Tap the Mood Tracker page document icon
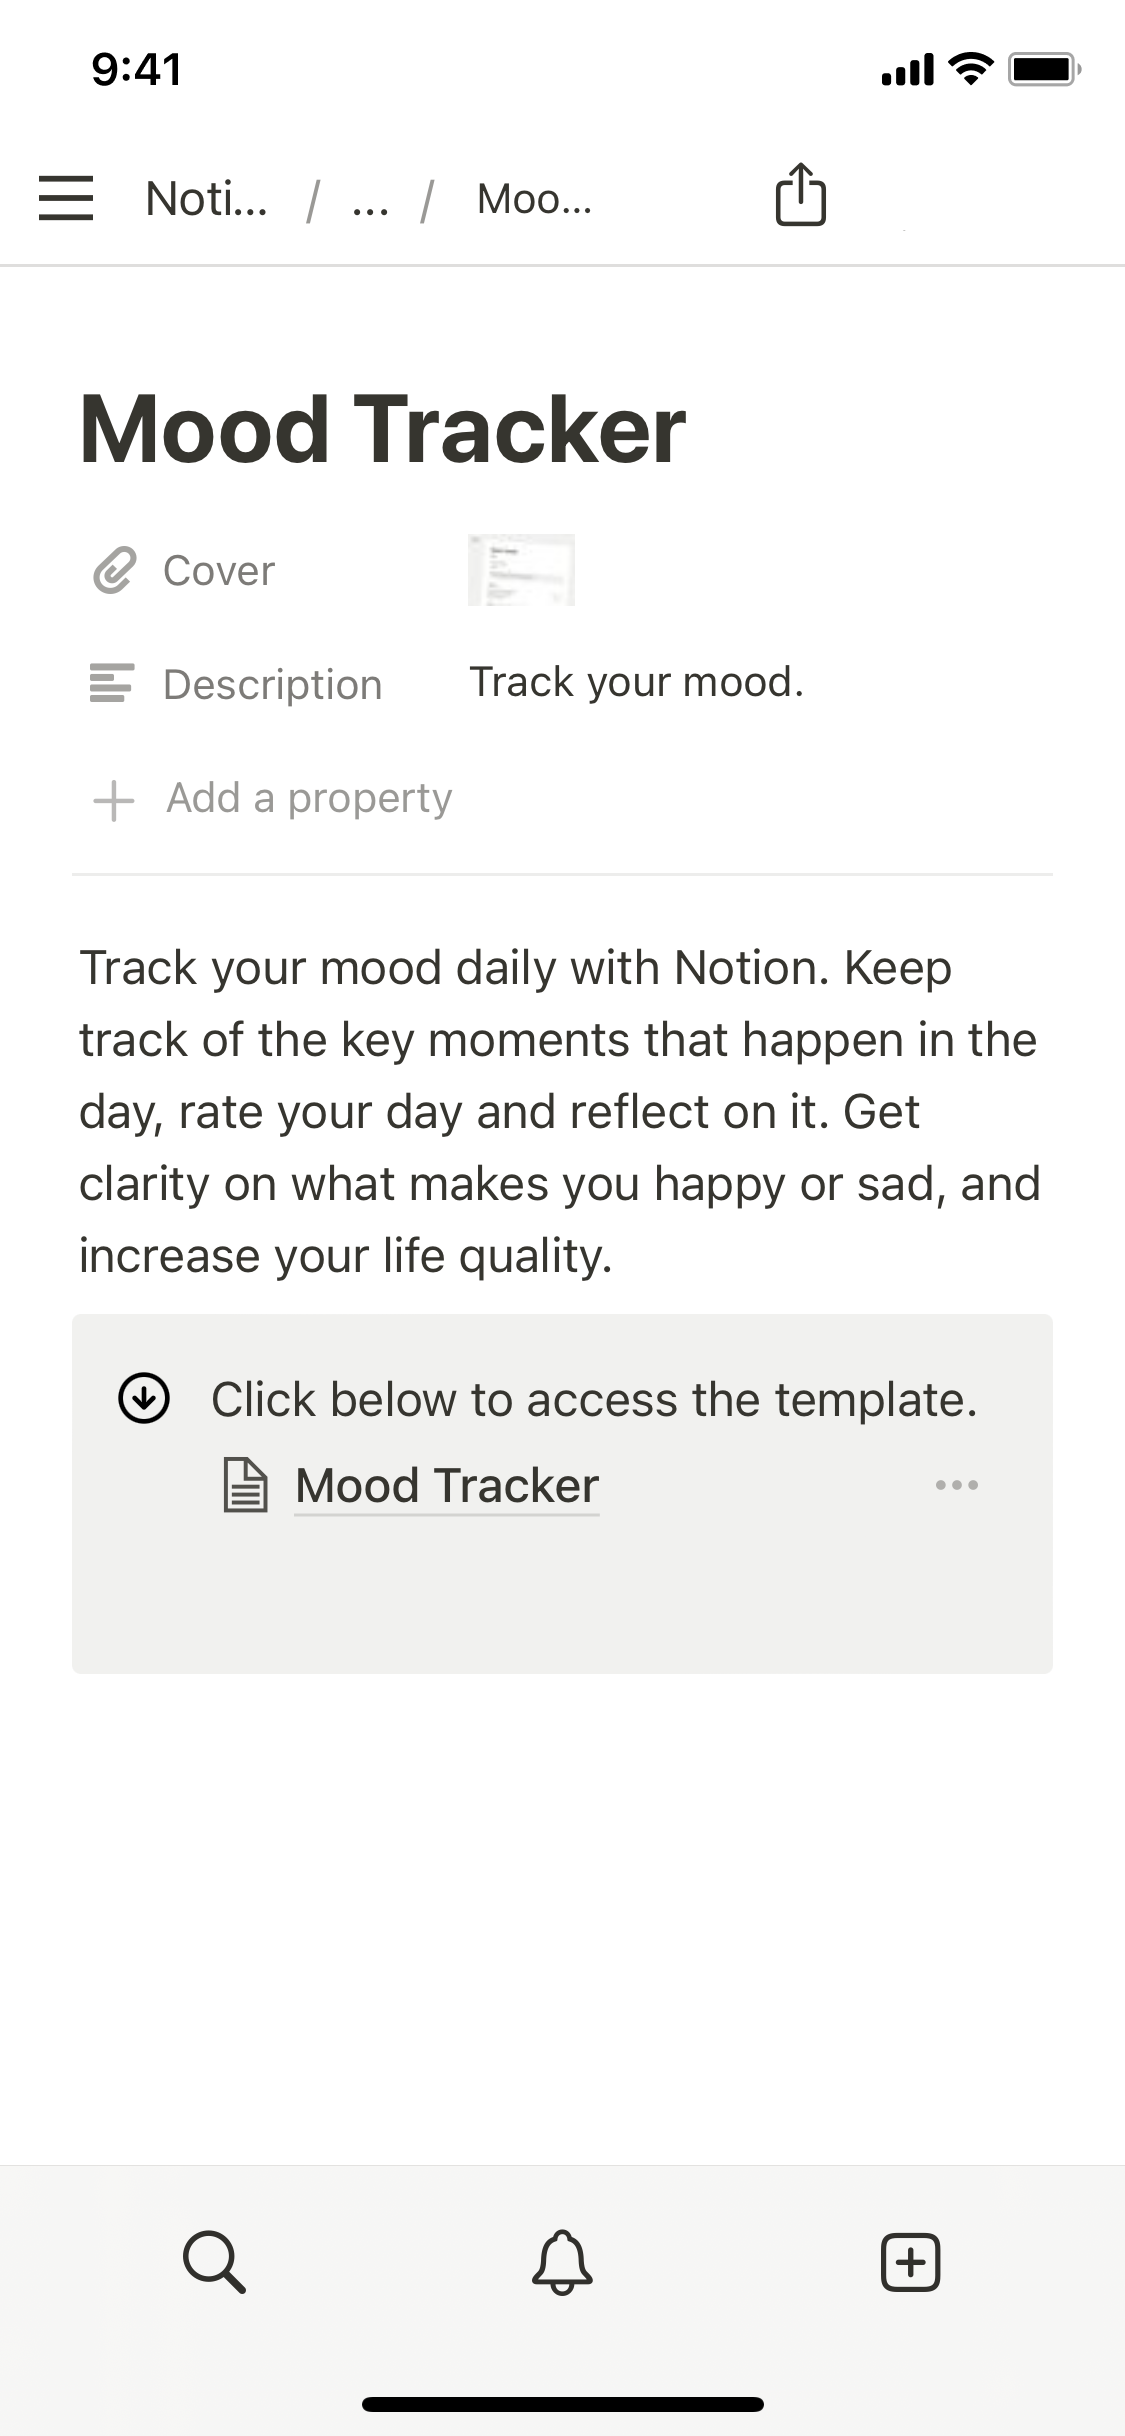 point(245,1485)
